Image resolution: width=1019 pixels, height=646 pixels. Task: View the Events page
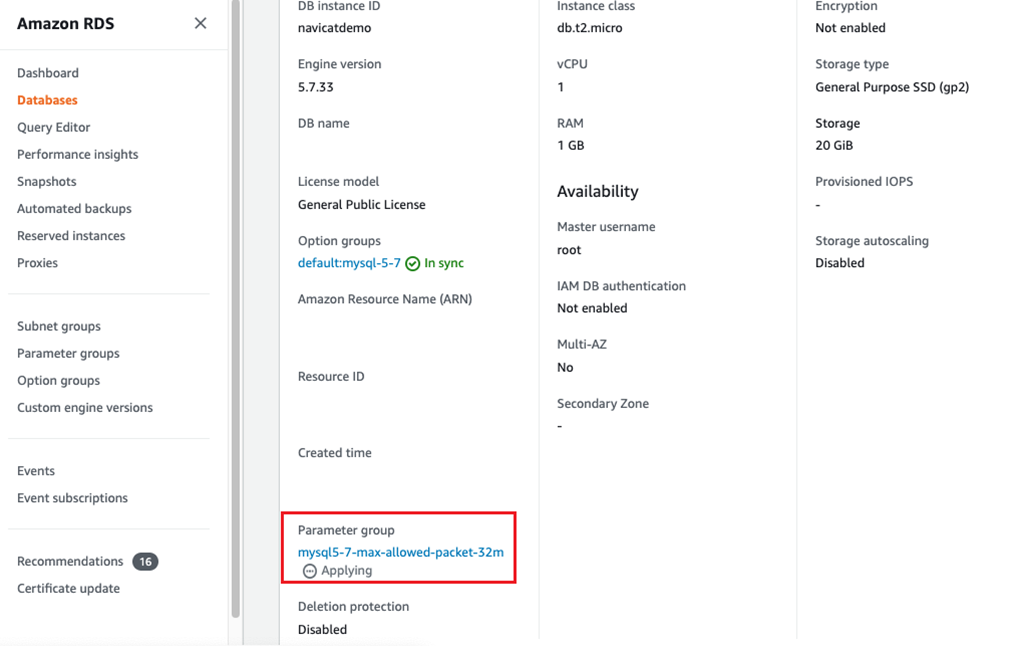click(x=36, y=470)
